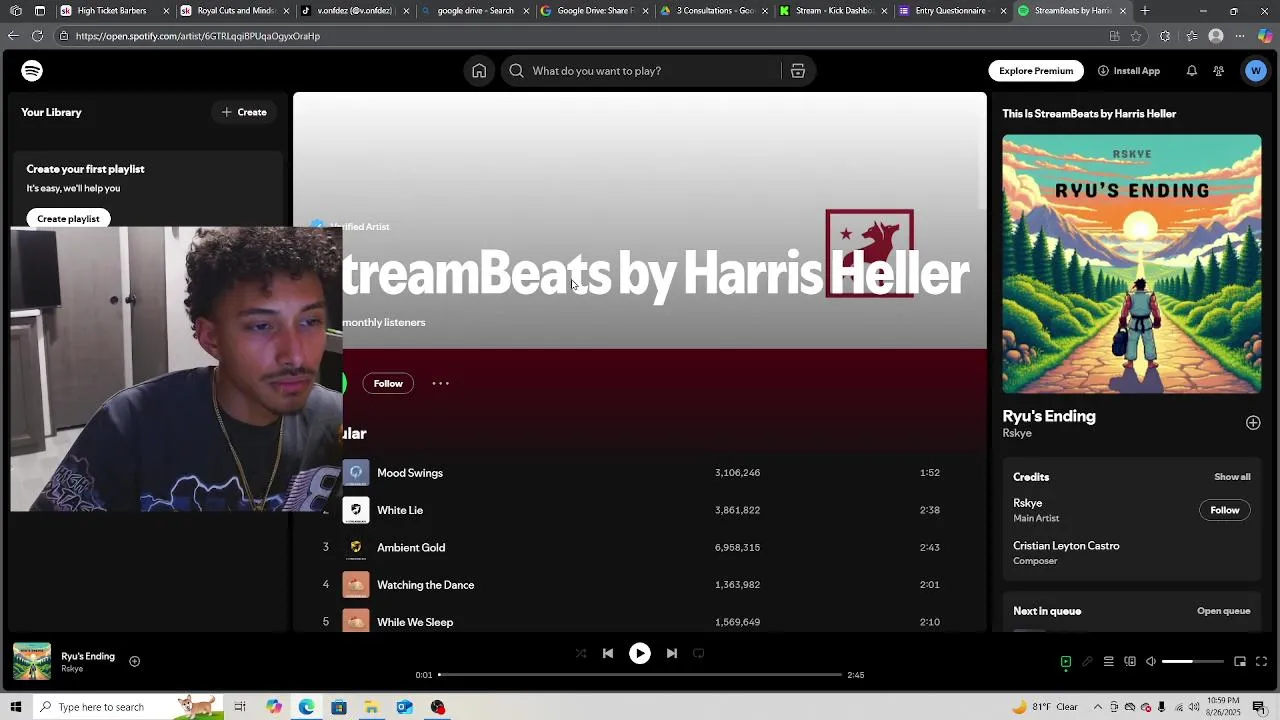This screenshot has width=1280, height=720.
Task: Adjust the Spotify volume slider
Action: [x=1193, y=662]
